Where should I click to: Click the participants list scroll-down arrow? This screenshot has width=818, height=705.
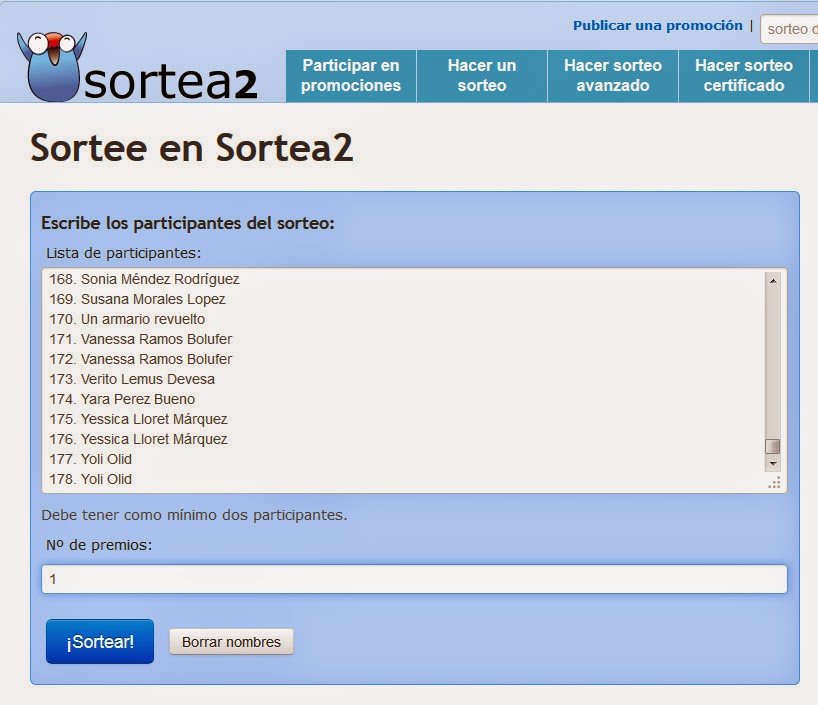click(773, 463)
